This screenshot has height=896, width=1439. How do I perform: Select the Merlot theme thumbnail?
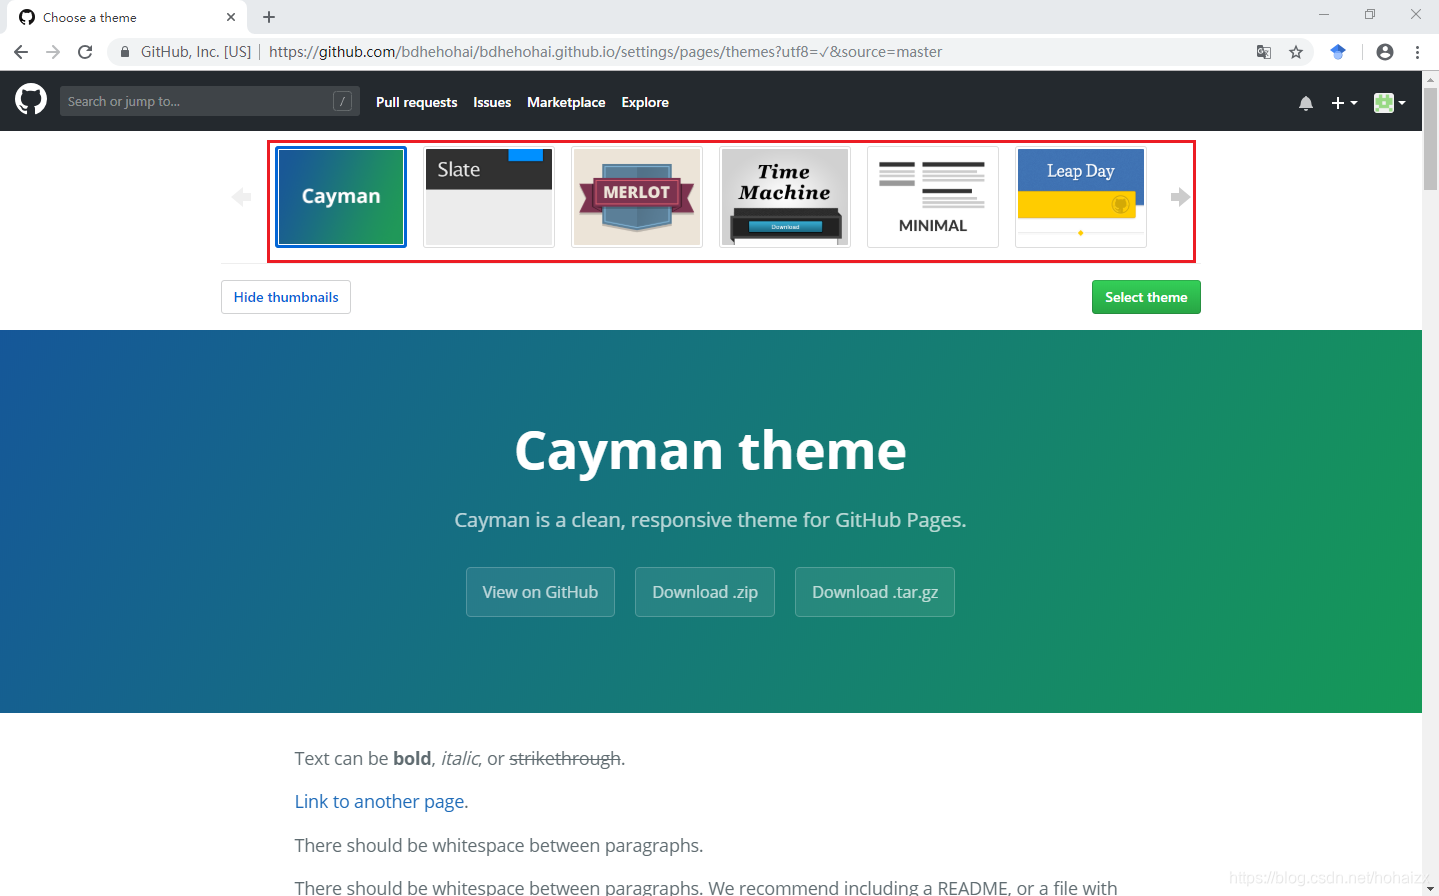tap(637, 197)
